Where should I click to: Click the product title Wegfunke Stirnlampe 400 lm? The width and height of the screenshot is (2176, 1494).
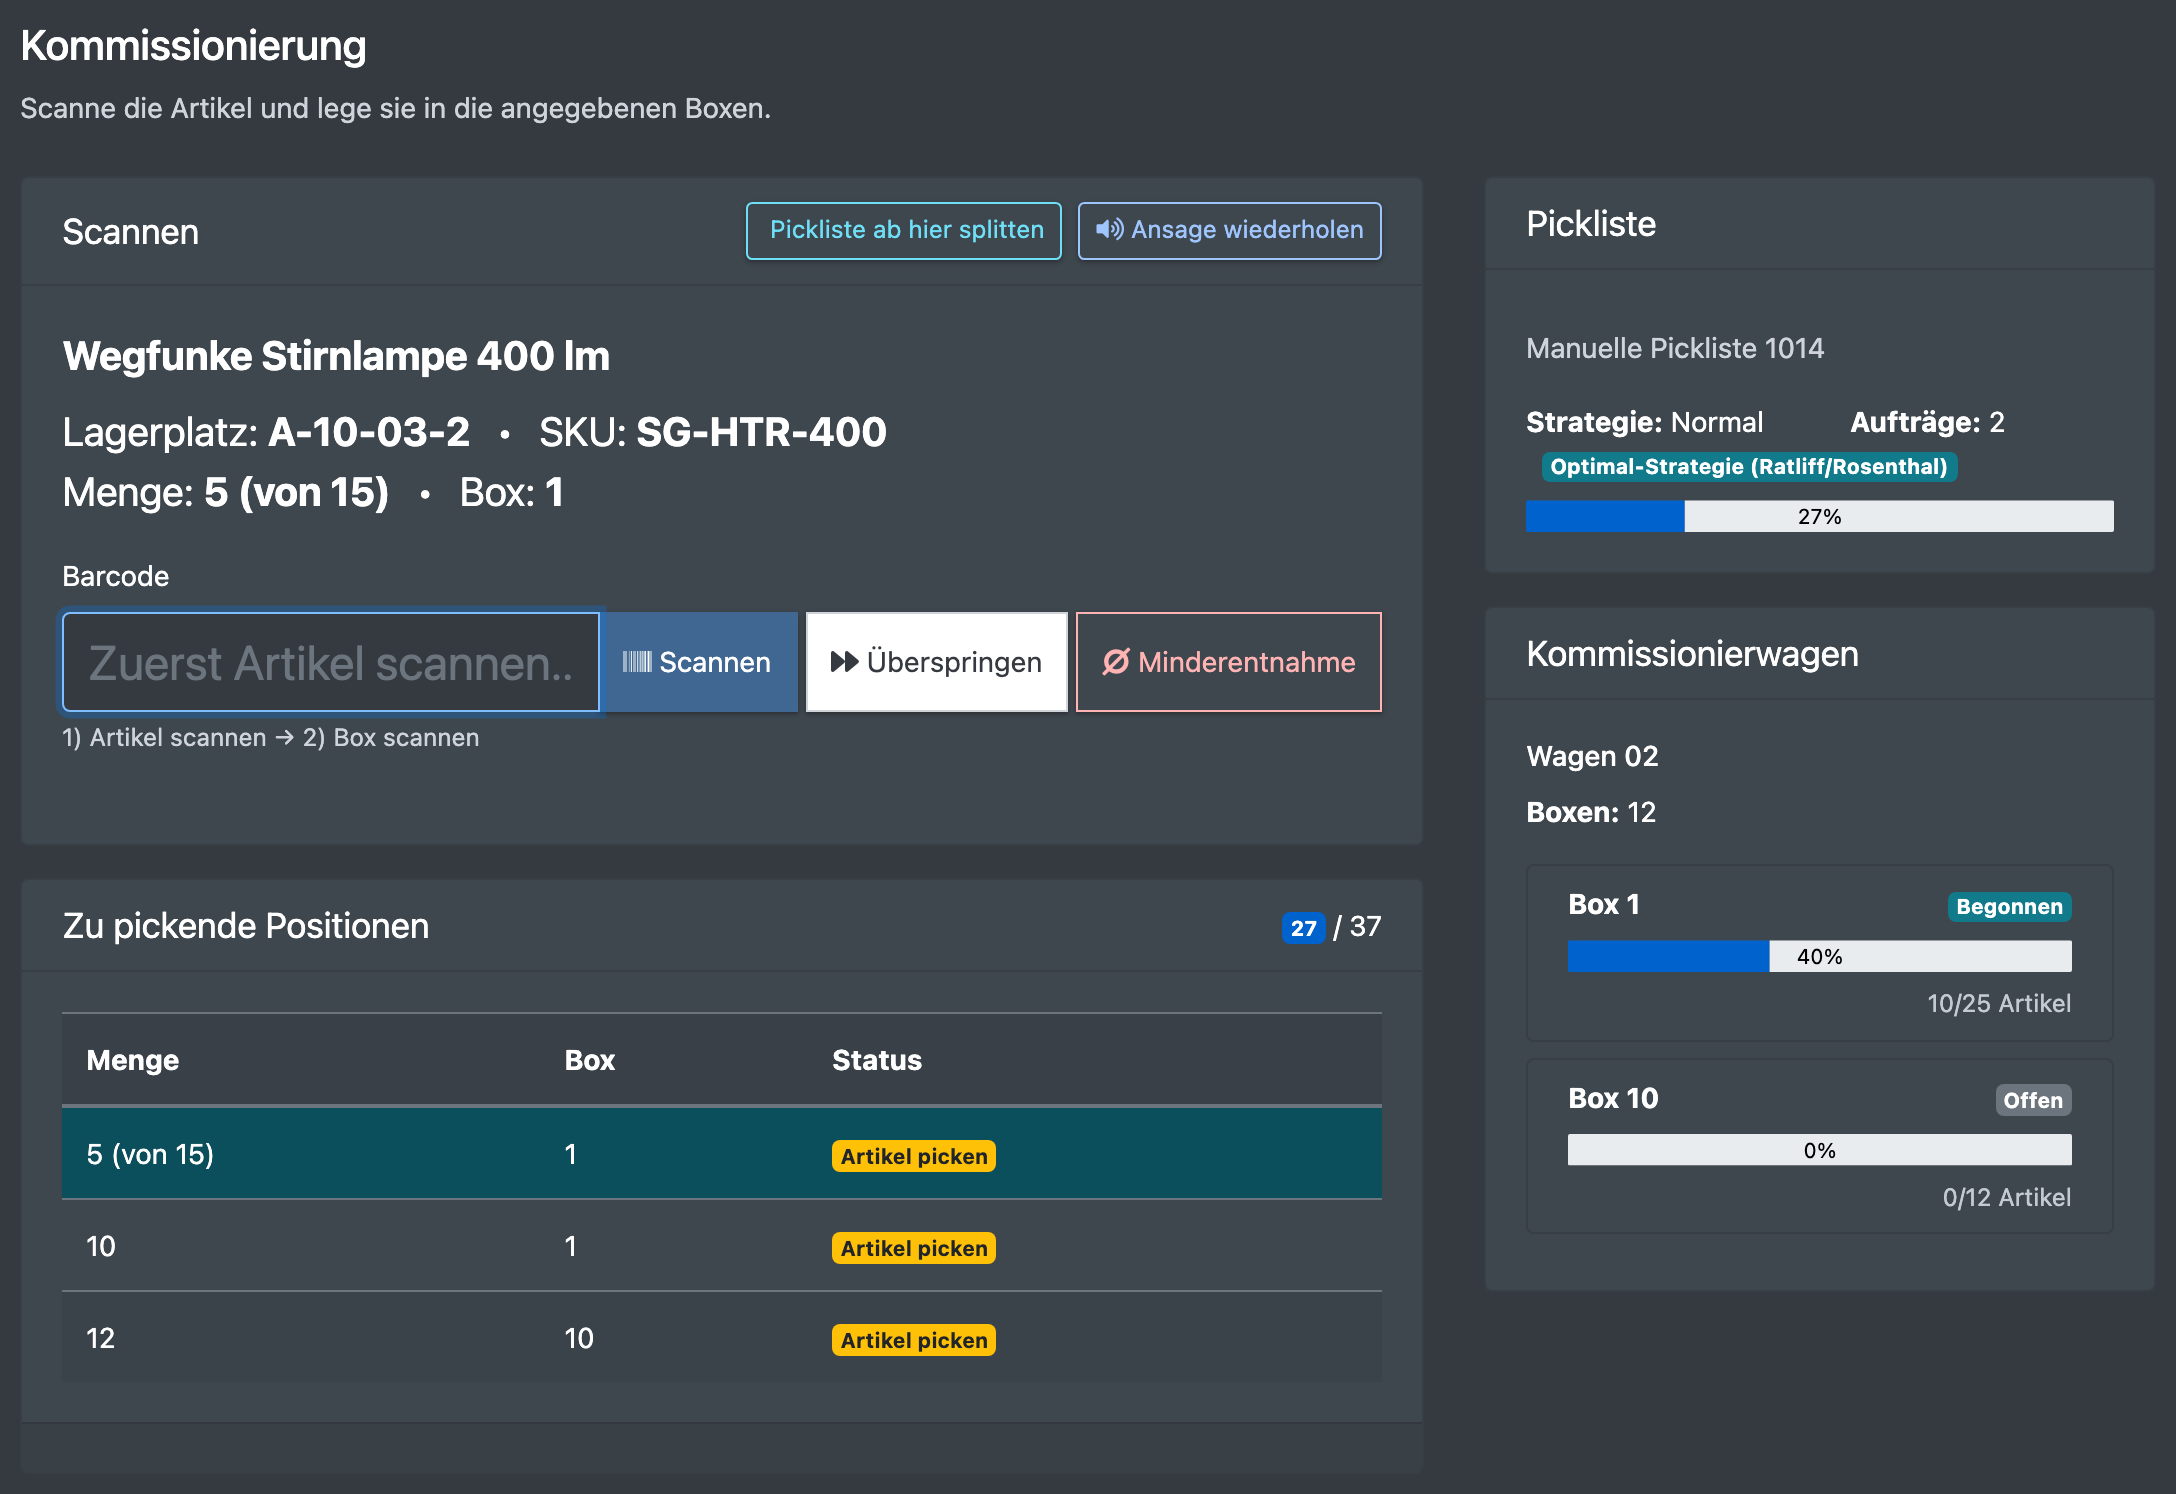[x=336, y=356]
